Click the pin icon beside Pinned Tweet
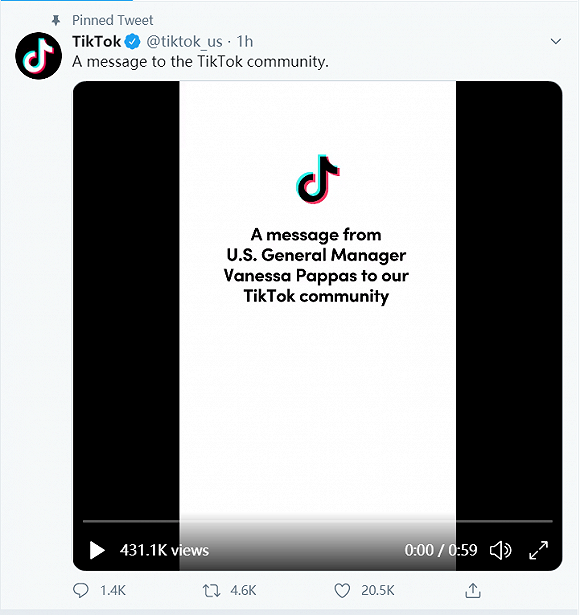Image resolution: width=580 pixels, height=615 pixels. [x=56, y=20]
